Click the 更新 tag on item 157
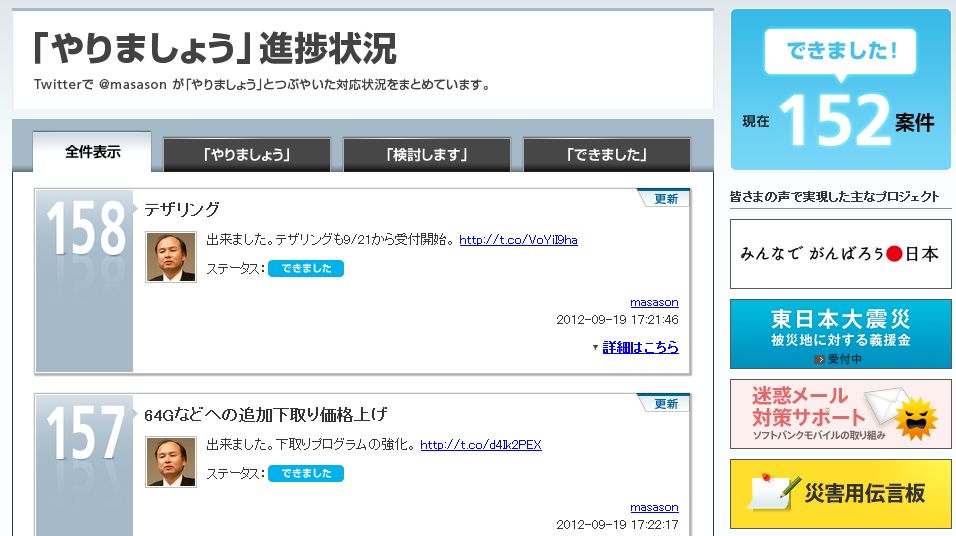 pos(666,404)
